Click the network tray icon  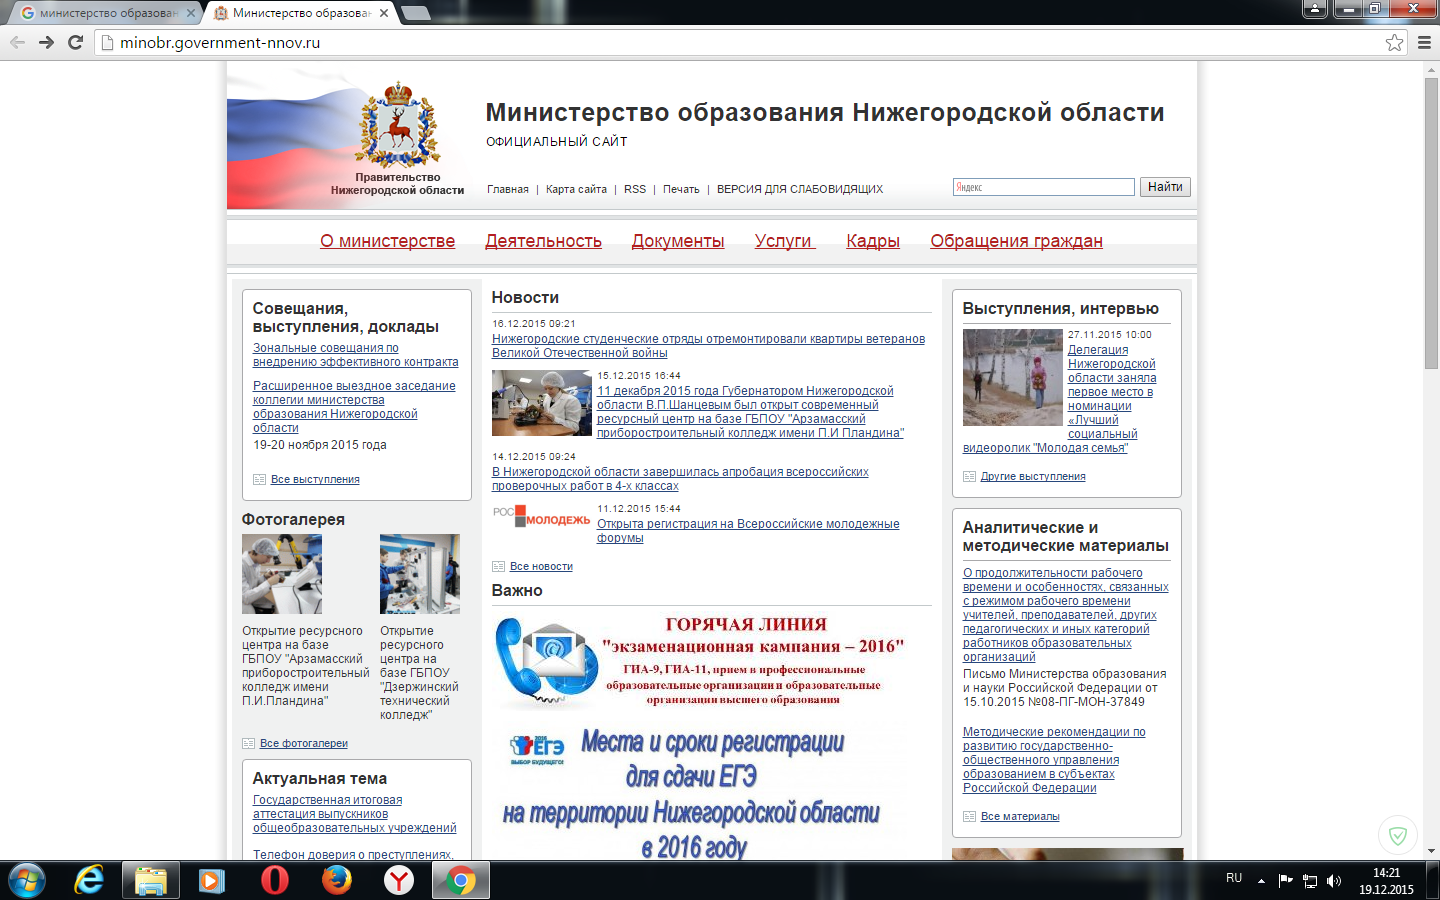tap(1309, 881)
